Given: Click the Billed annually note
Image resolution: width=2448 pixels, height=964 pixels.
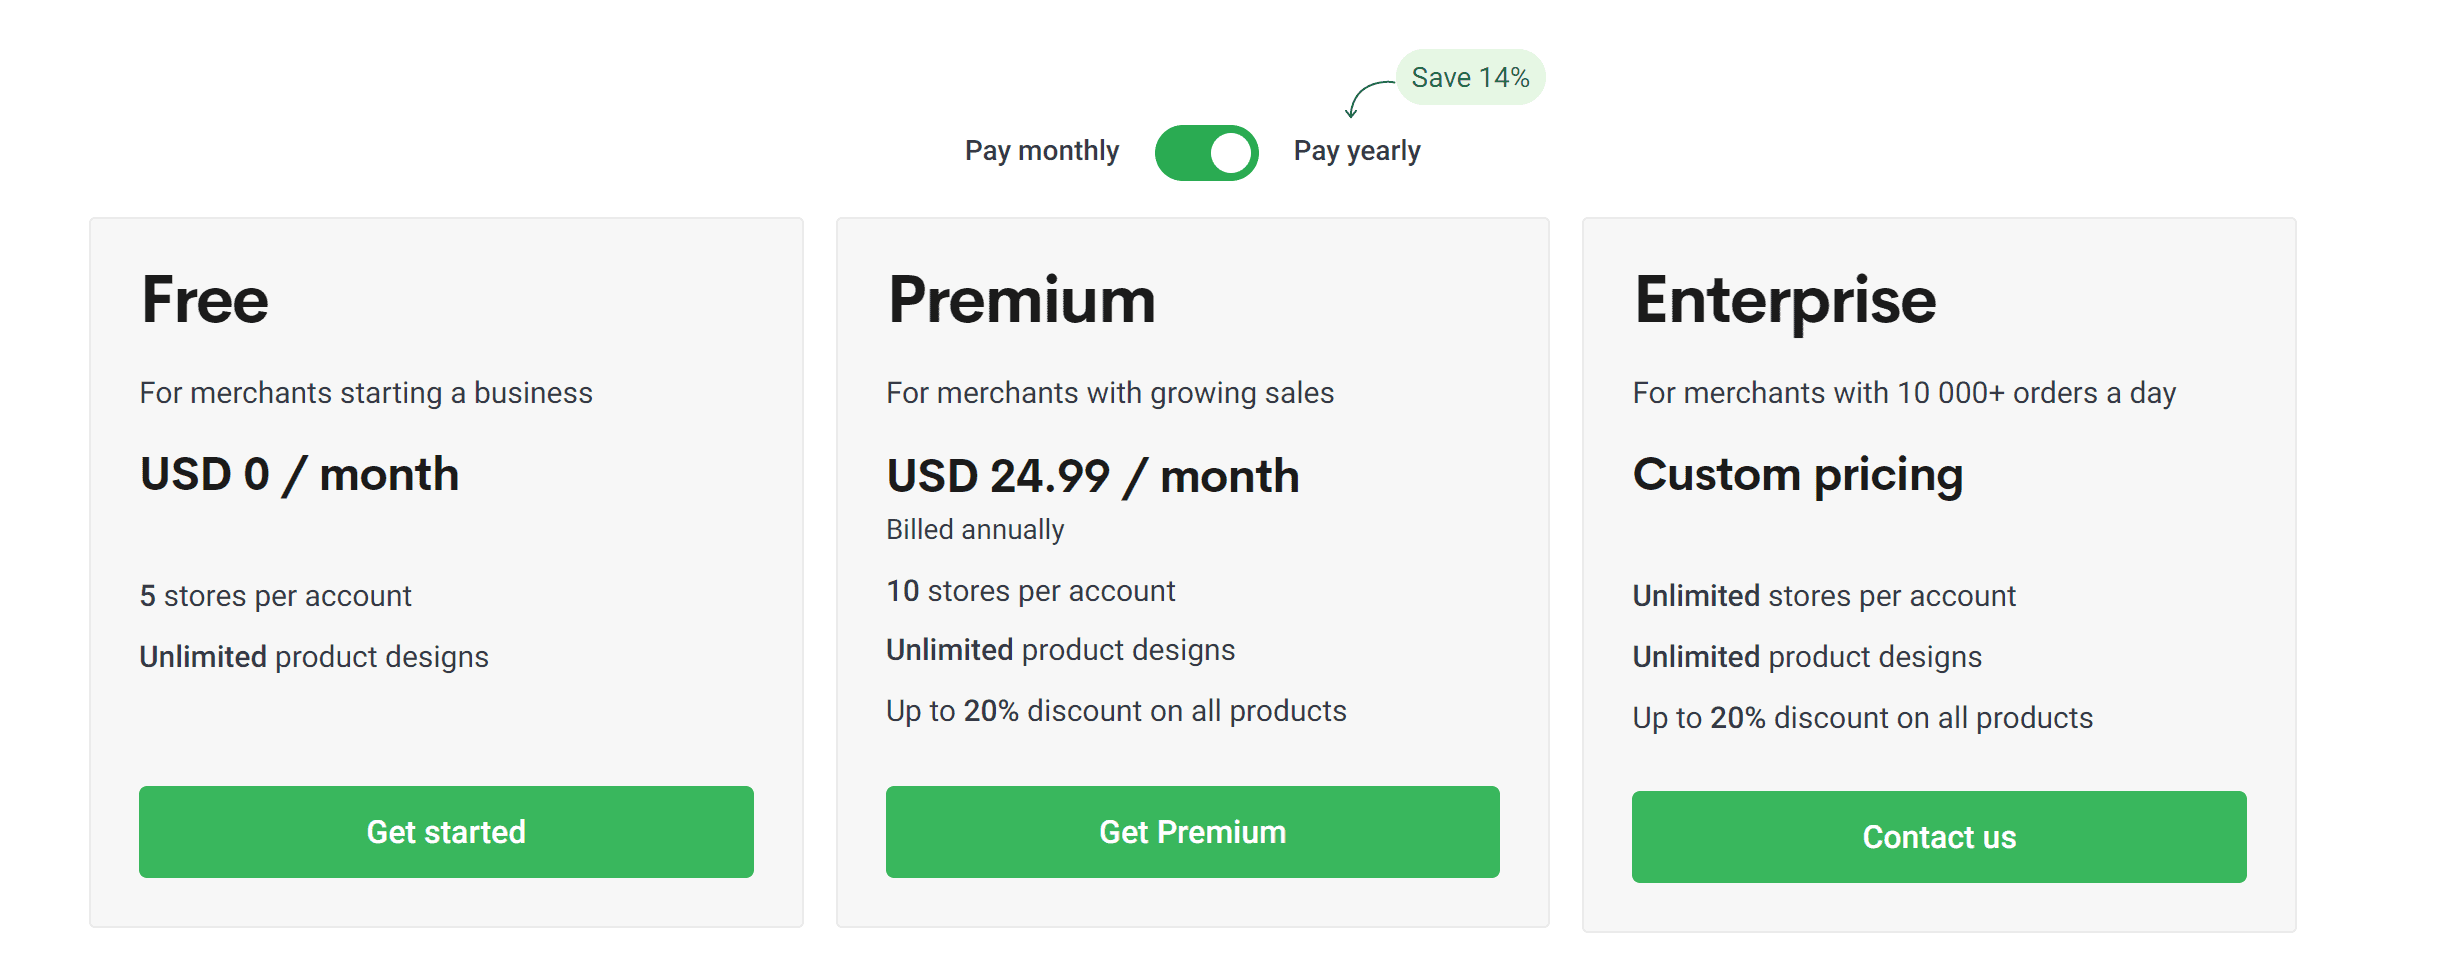Looking at the screenshot, I should (975, 529).
